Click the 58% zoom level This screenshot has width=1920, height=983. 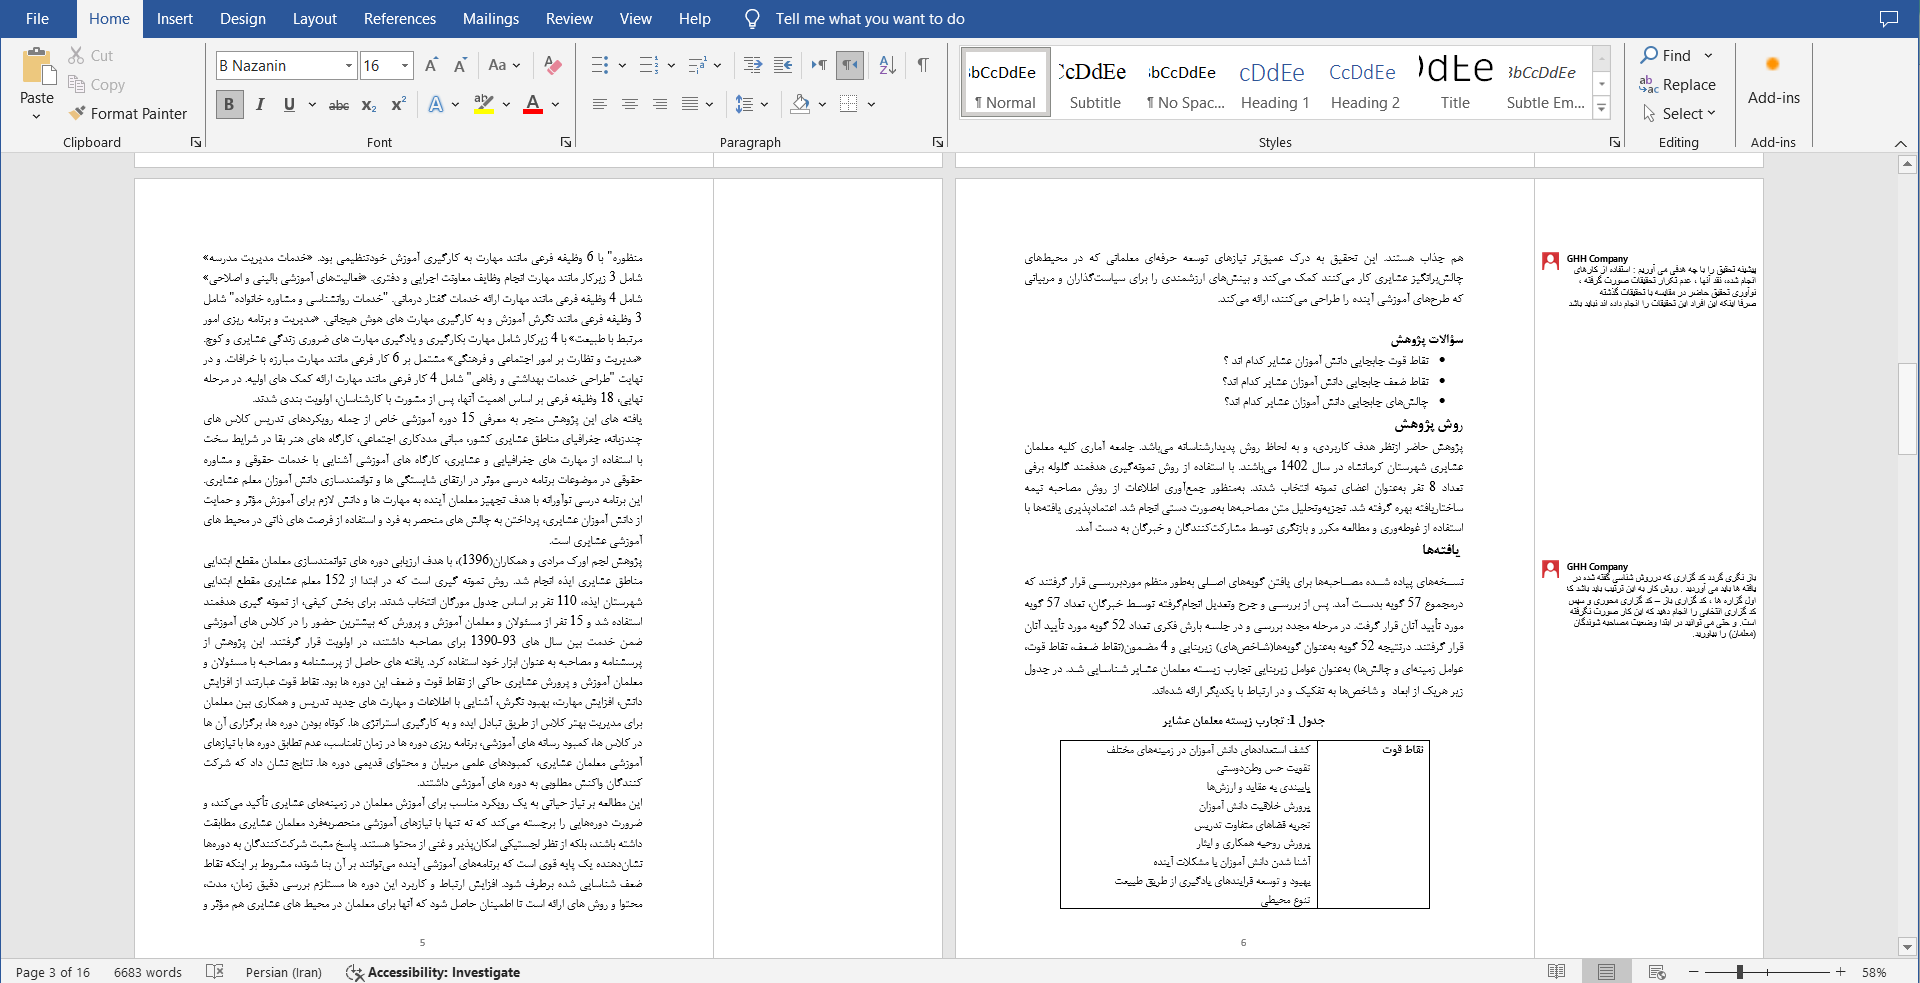(x=1874, y=972)
